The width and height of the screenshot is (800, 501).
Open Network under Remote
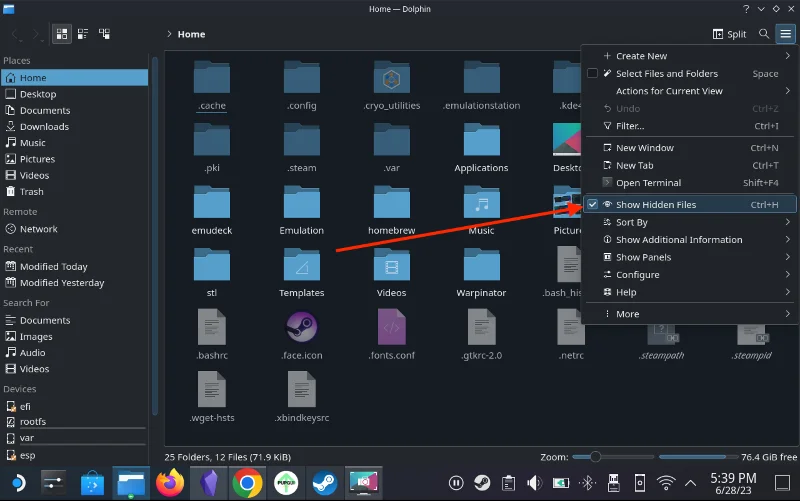75,229
